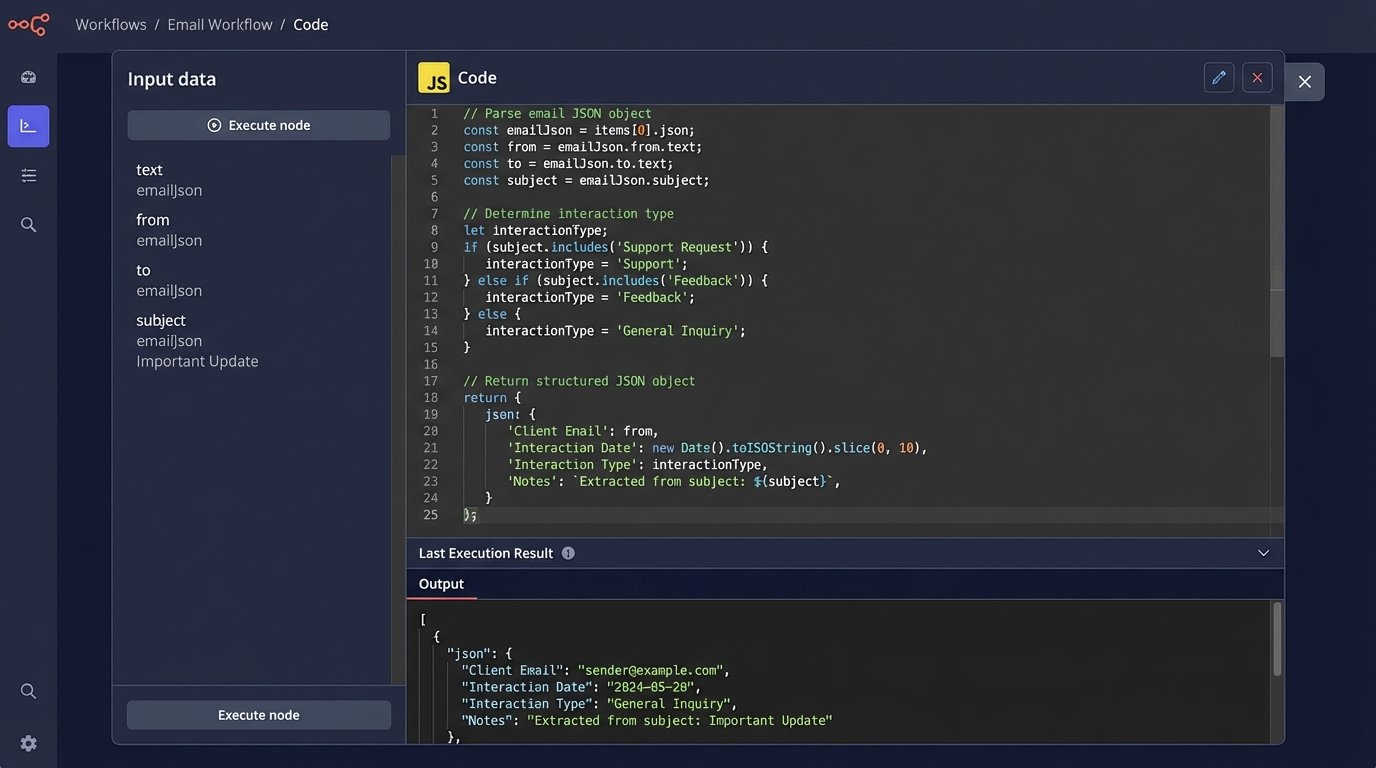Screen dimensions: 1376x768
Task: Open the list view icon in the sidebar
Action: 28,176
